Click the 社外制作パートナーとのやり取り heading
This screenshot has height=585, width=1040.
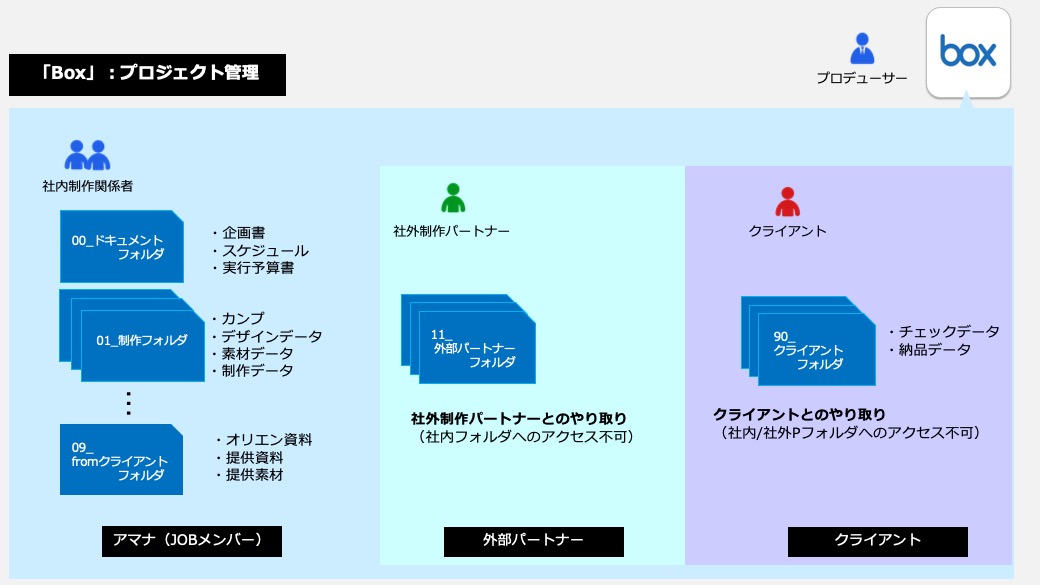(x=519, y=419)
